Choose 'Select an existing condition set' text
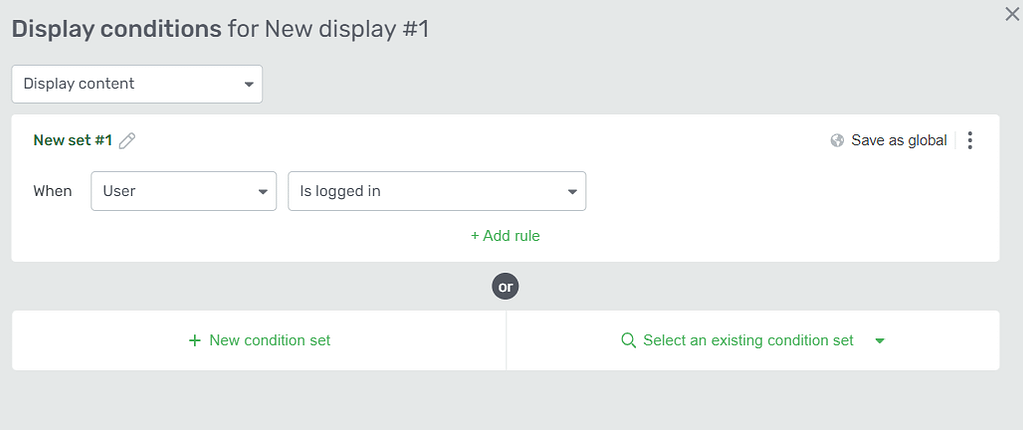The image size is (1023, 430). click(748, 341)
